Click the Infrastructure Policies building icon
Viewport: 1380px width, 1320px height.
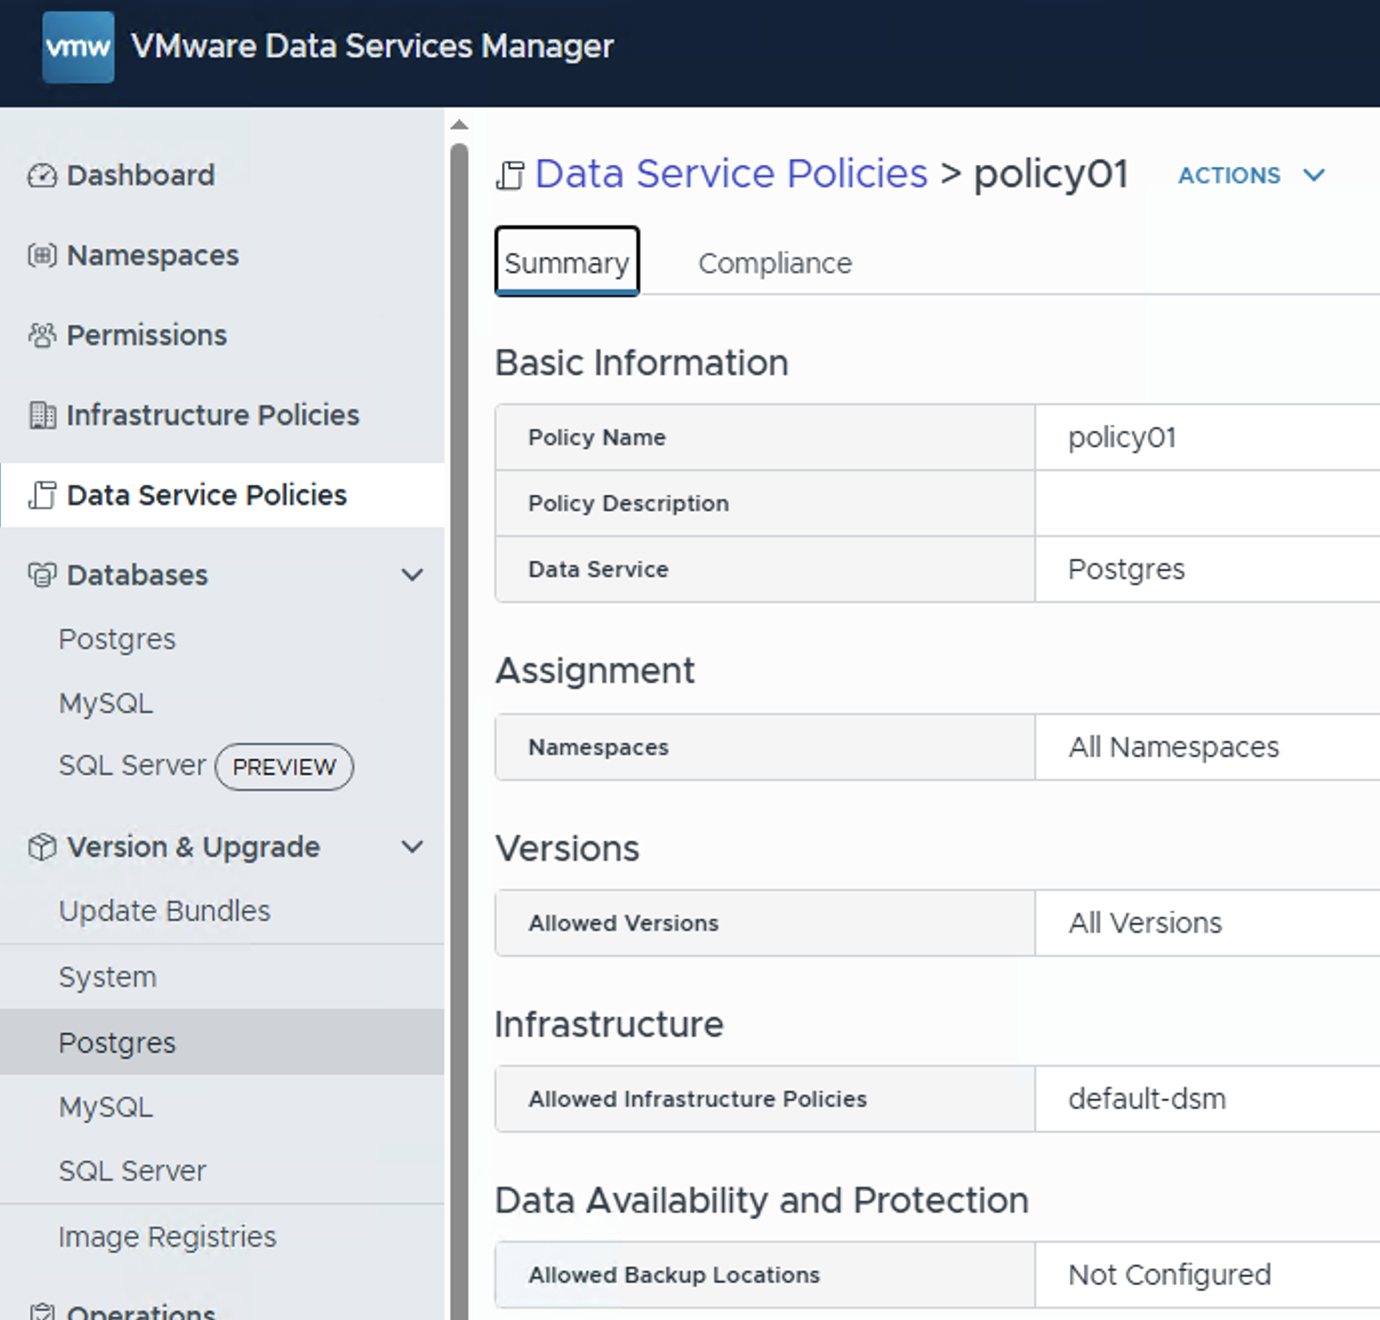[x=42, y=415]
